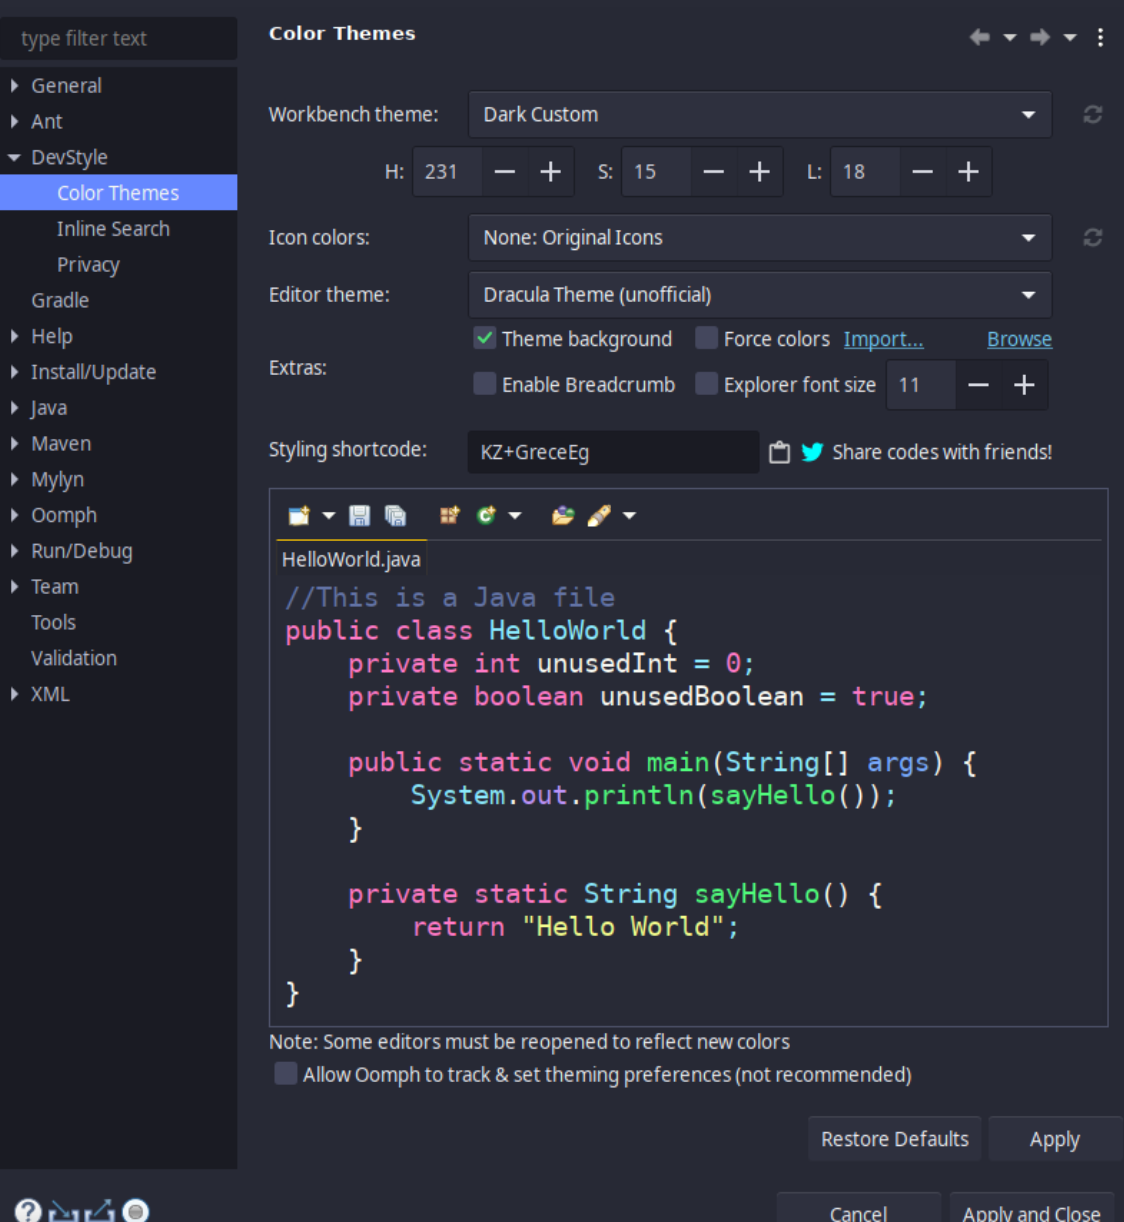Click the Apply button

point(1055,1139)
